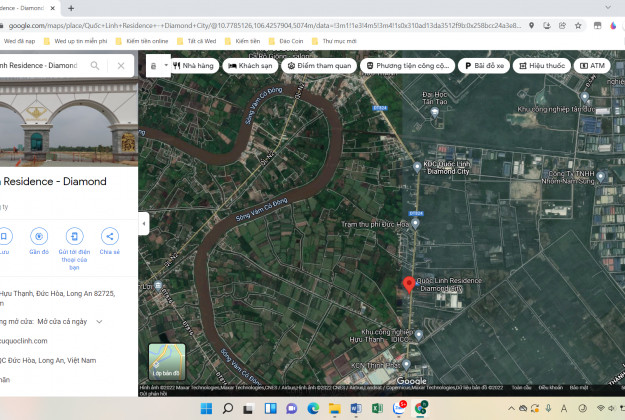Open Excel from the taskbar
The height and width of the screenshot is (420, 625).
coord(378,408)
